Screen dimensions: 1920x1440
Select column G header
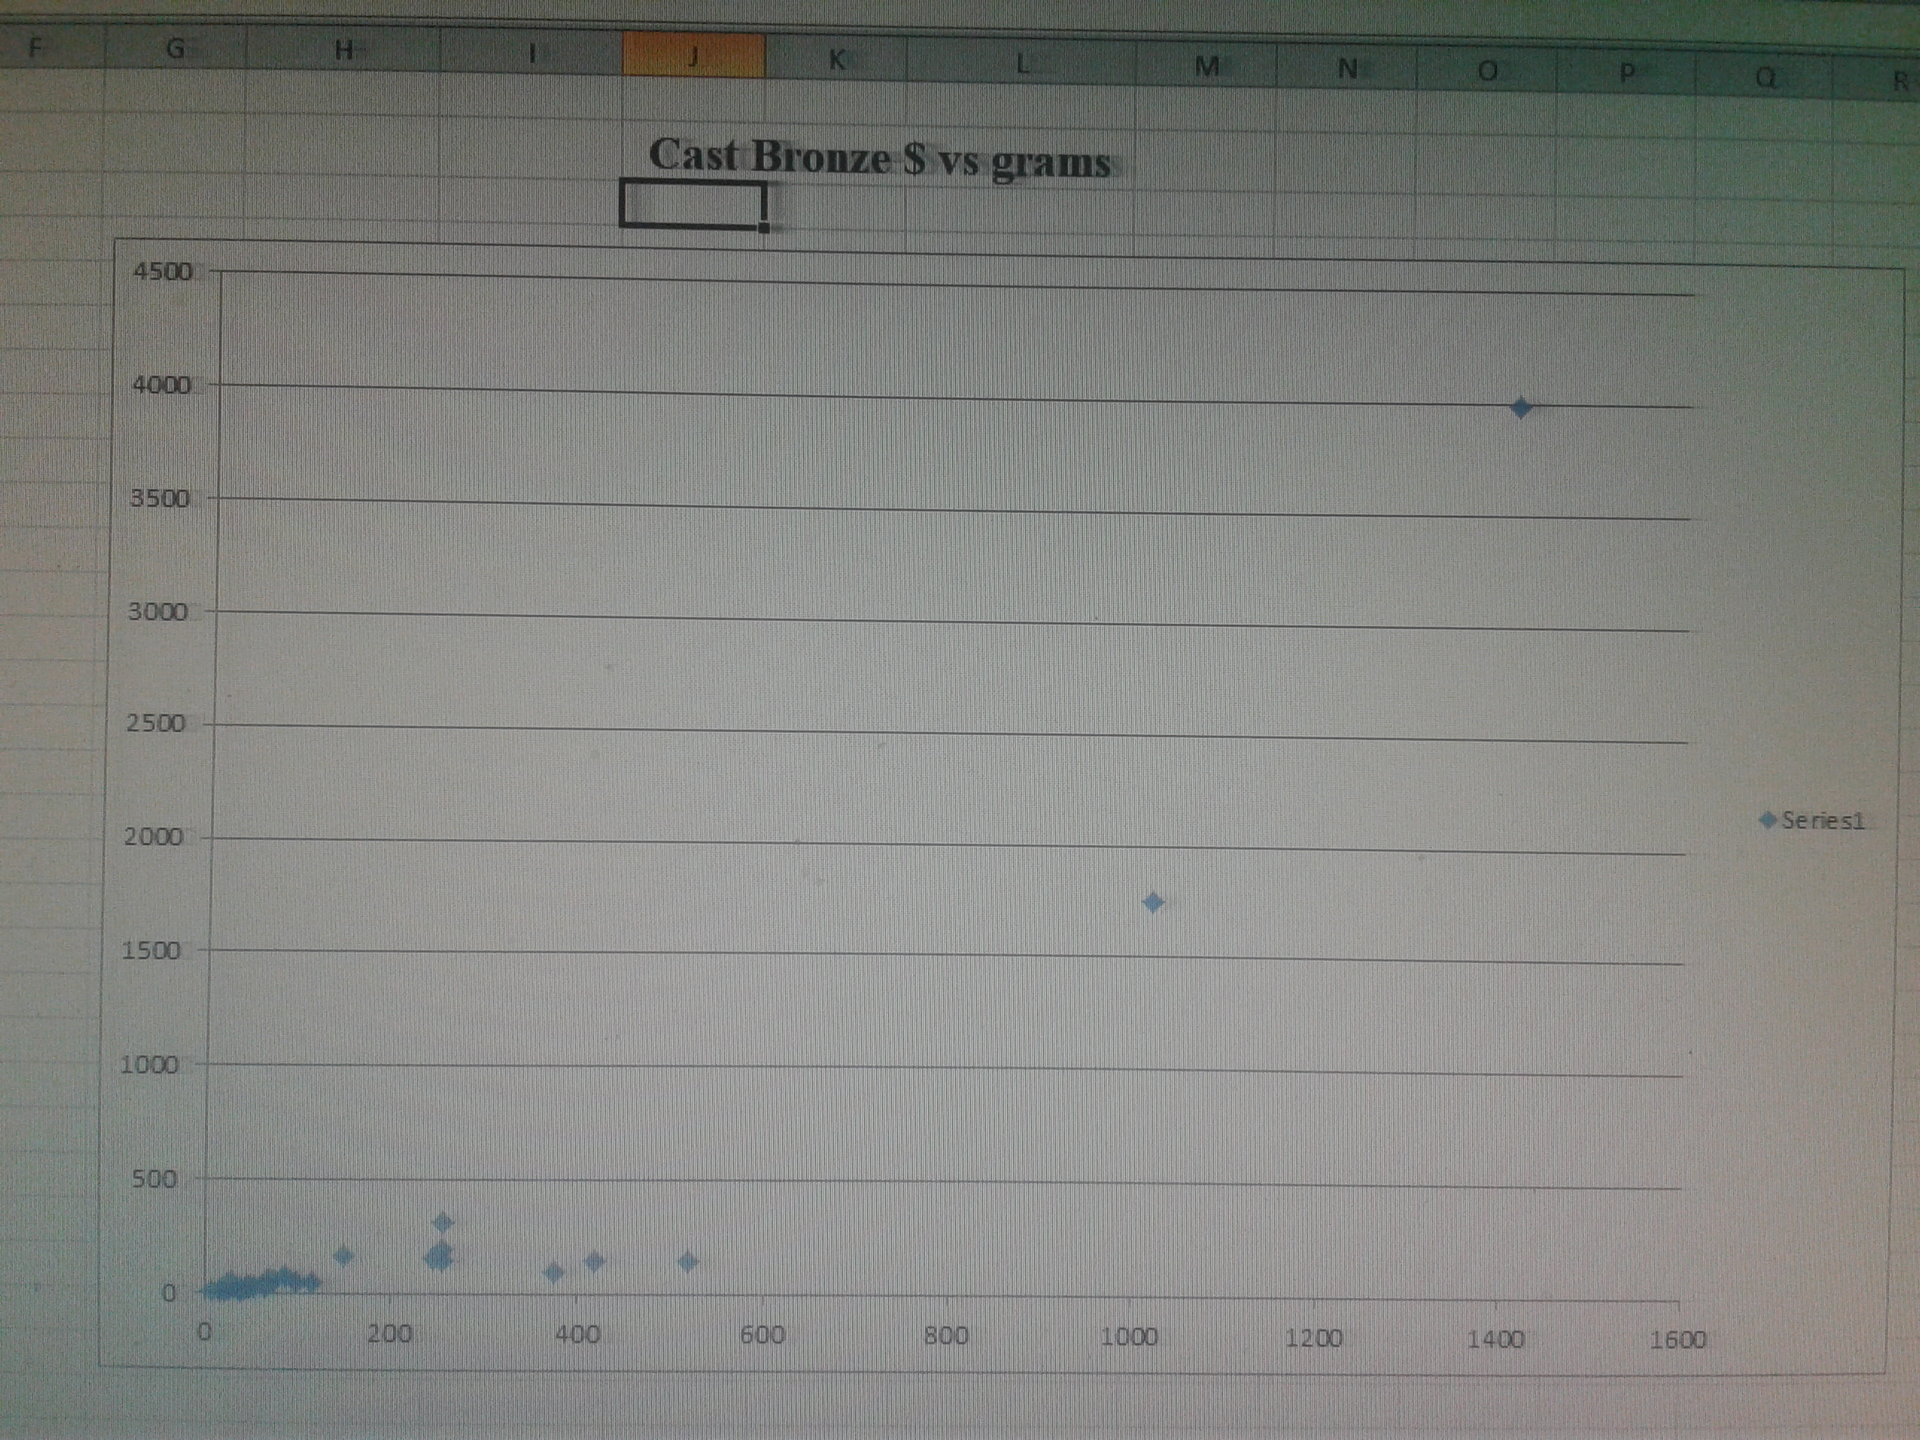tap(175, 48)
